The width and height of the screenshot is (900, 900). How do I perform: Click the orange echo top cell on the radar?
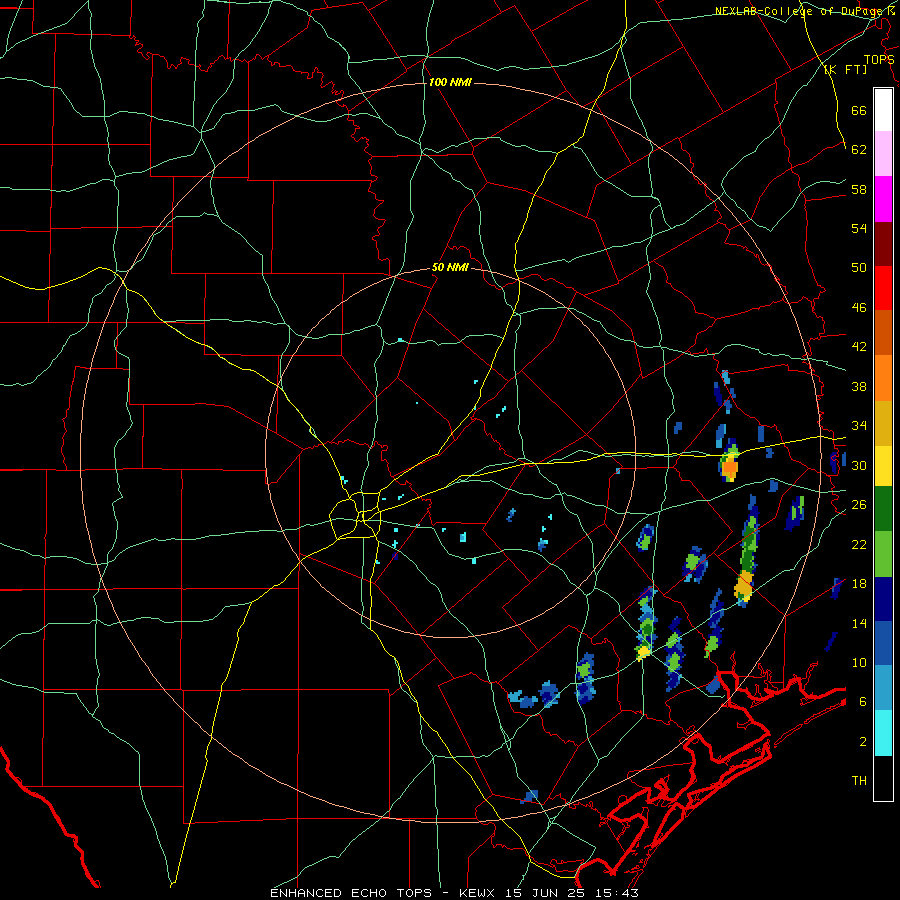coord(729,469)
